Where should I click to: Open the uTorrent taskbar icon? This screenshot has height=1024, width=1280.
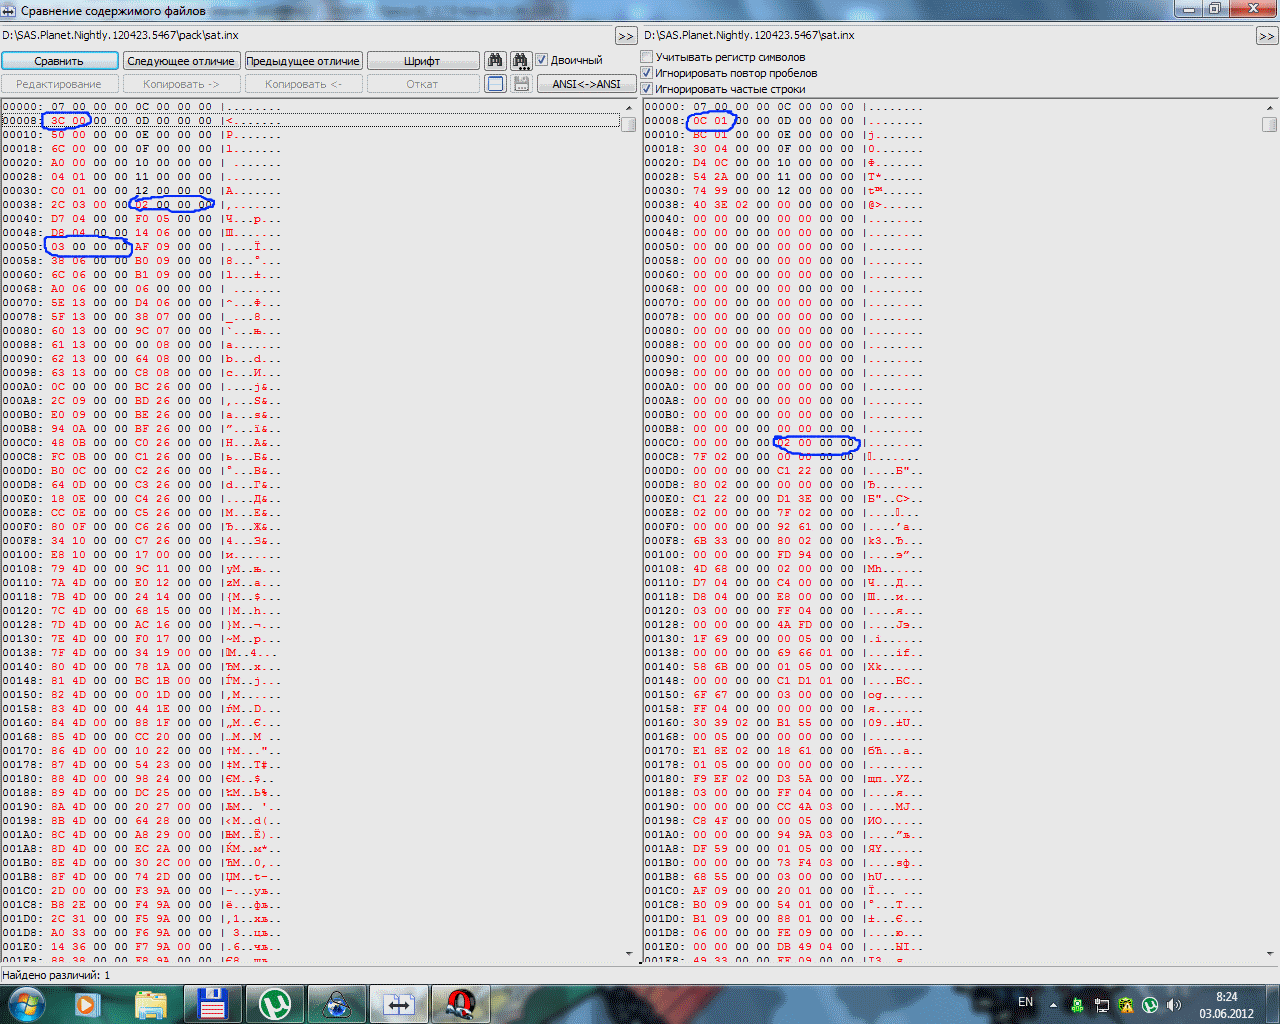coord(274,1003)
